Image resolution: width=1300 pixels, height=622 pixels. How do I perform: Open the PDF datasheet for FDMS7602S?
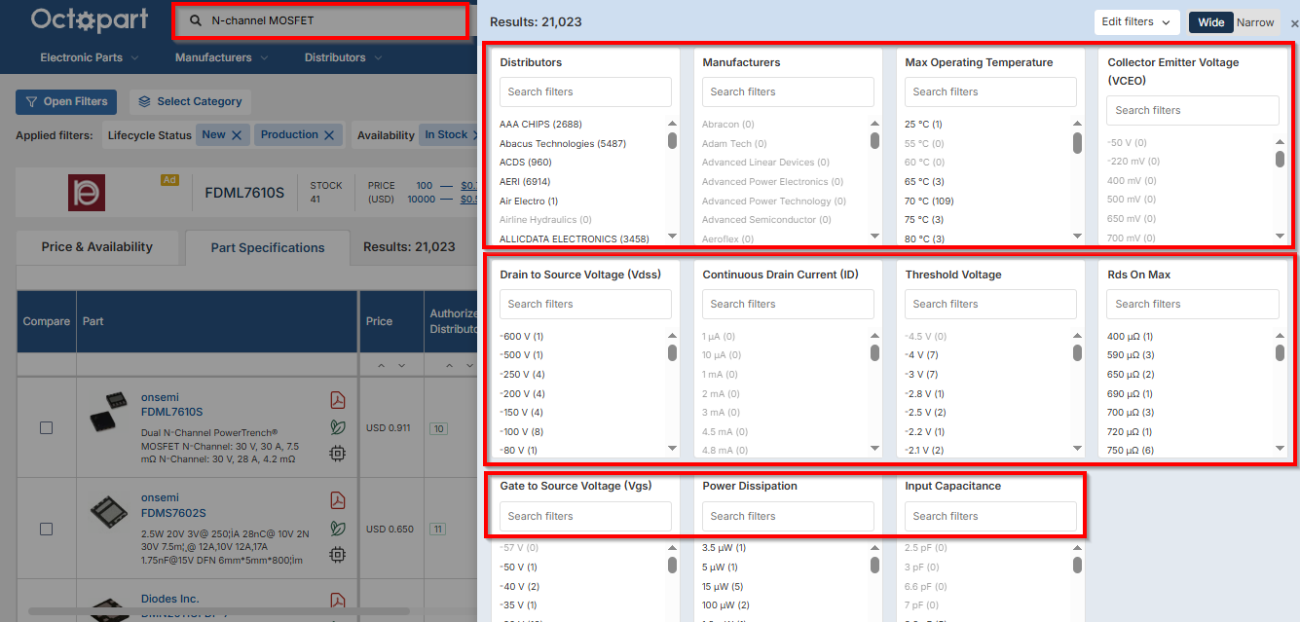[338, 500]
